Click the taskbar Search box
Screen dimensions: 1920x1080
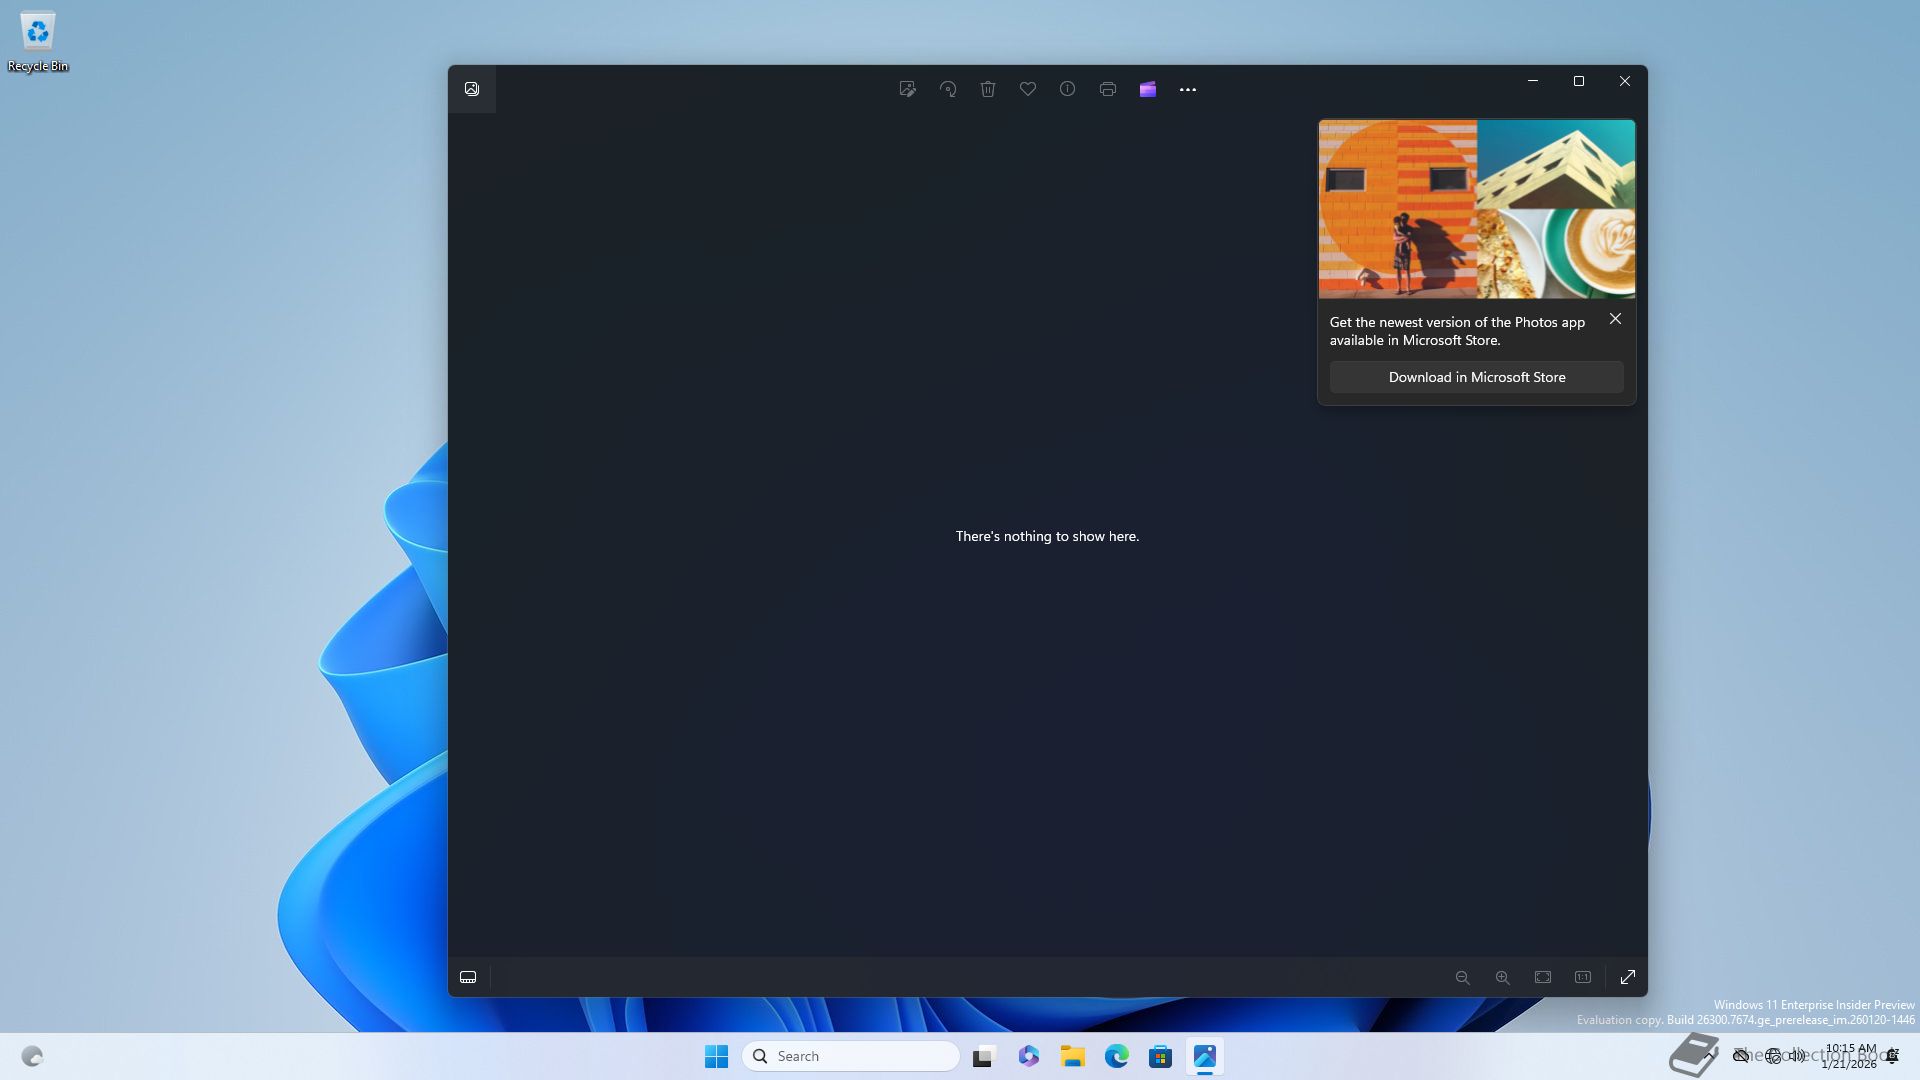tap(851, 1056)
